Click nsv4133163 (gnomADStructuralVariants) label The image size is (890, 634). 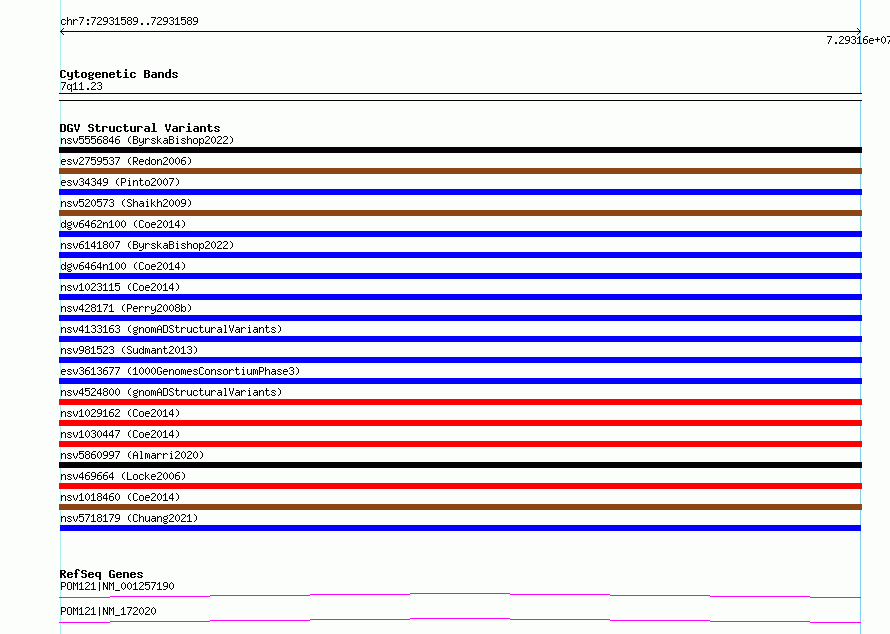pos(171,329)
